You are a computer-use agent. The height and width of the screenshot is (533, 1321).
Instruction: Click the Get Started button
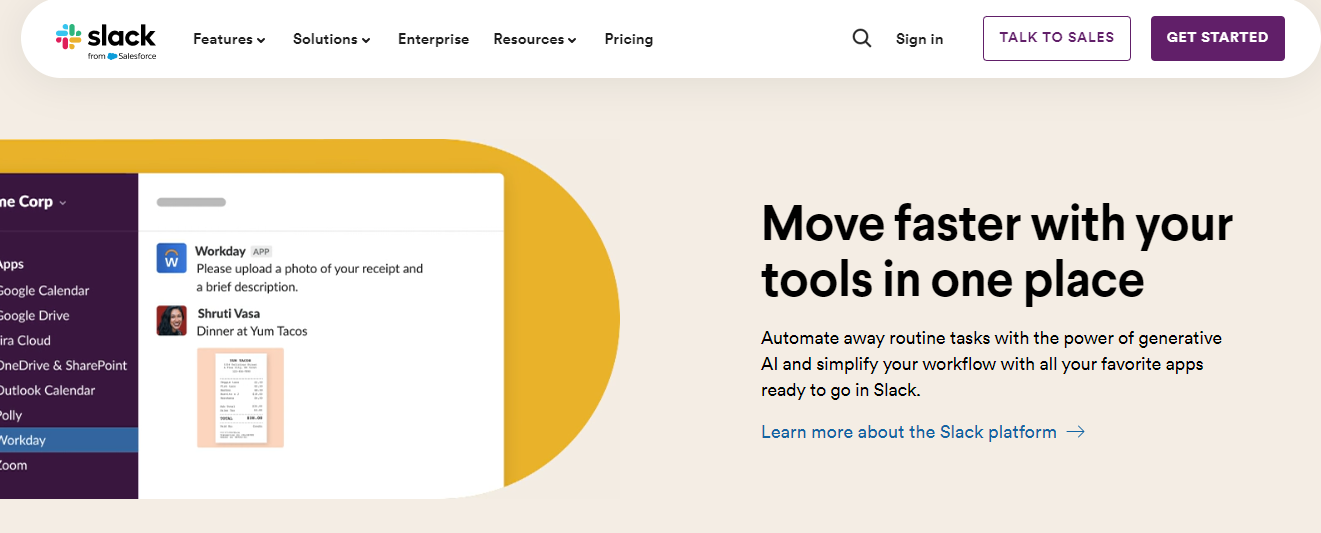pyautogui.click(x=1218, y=38)
